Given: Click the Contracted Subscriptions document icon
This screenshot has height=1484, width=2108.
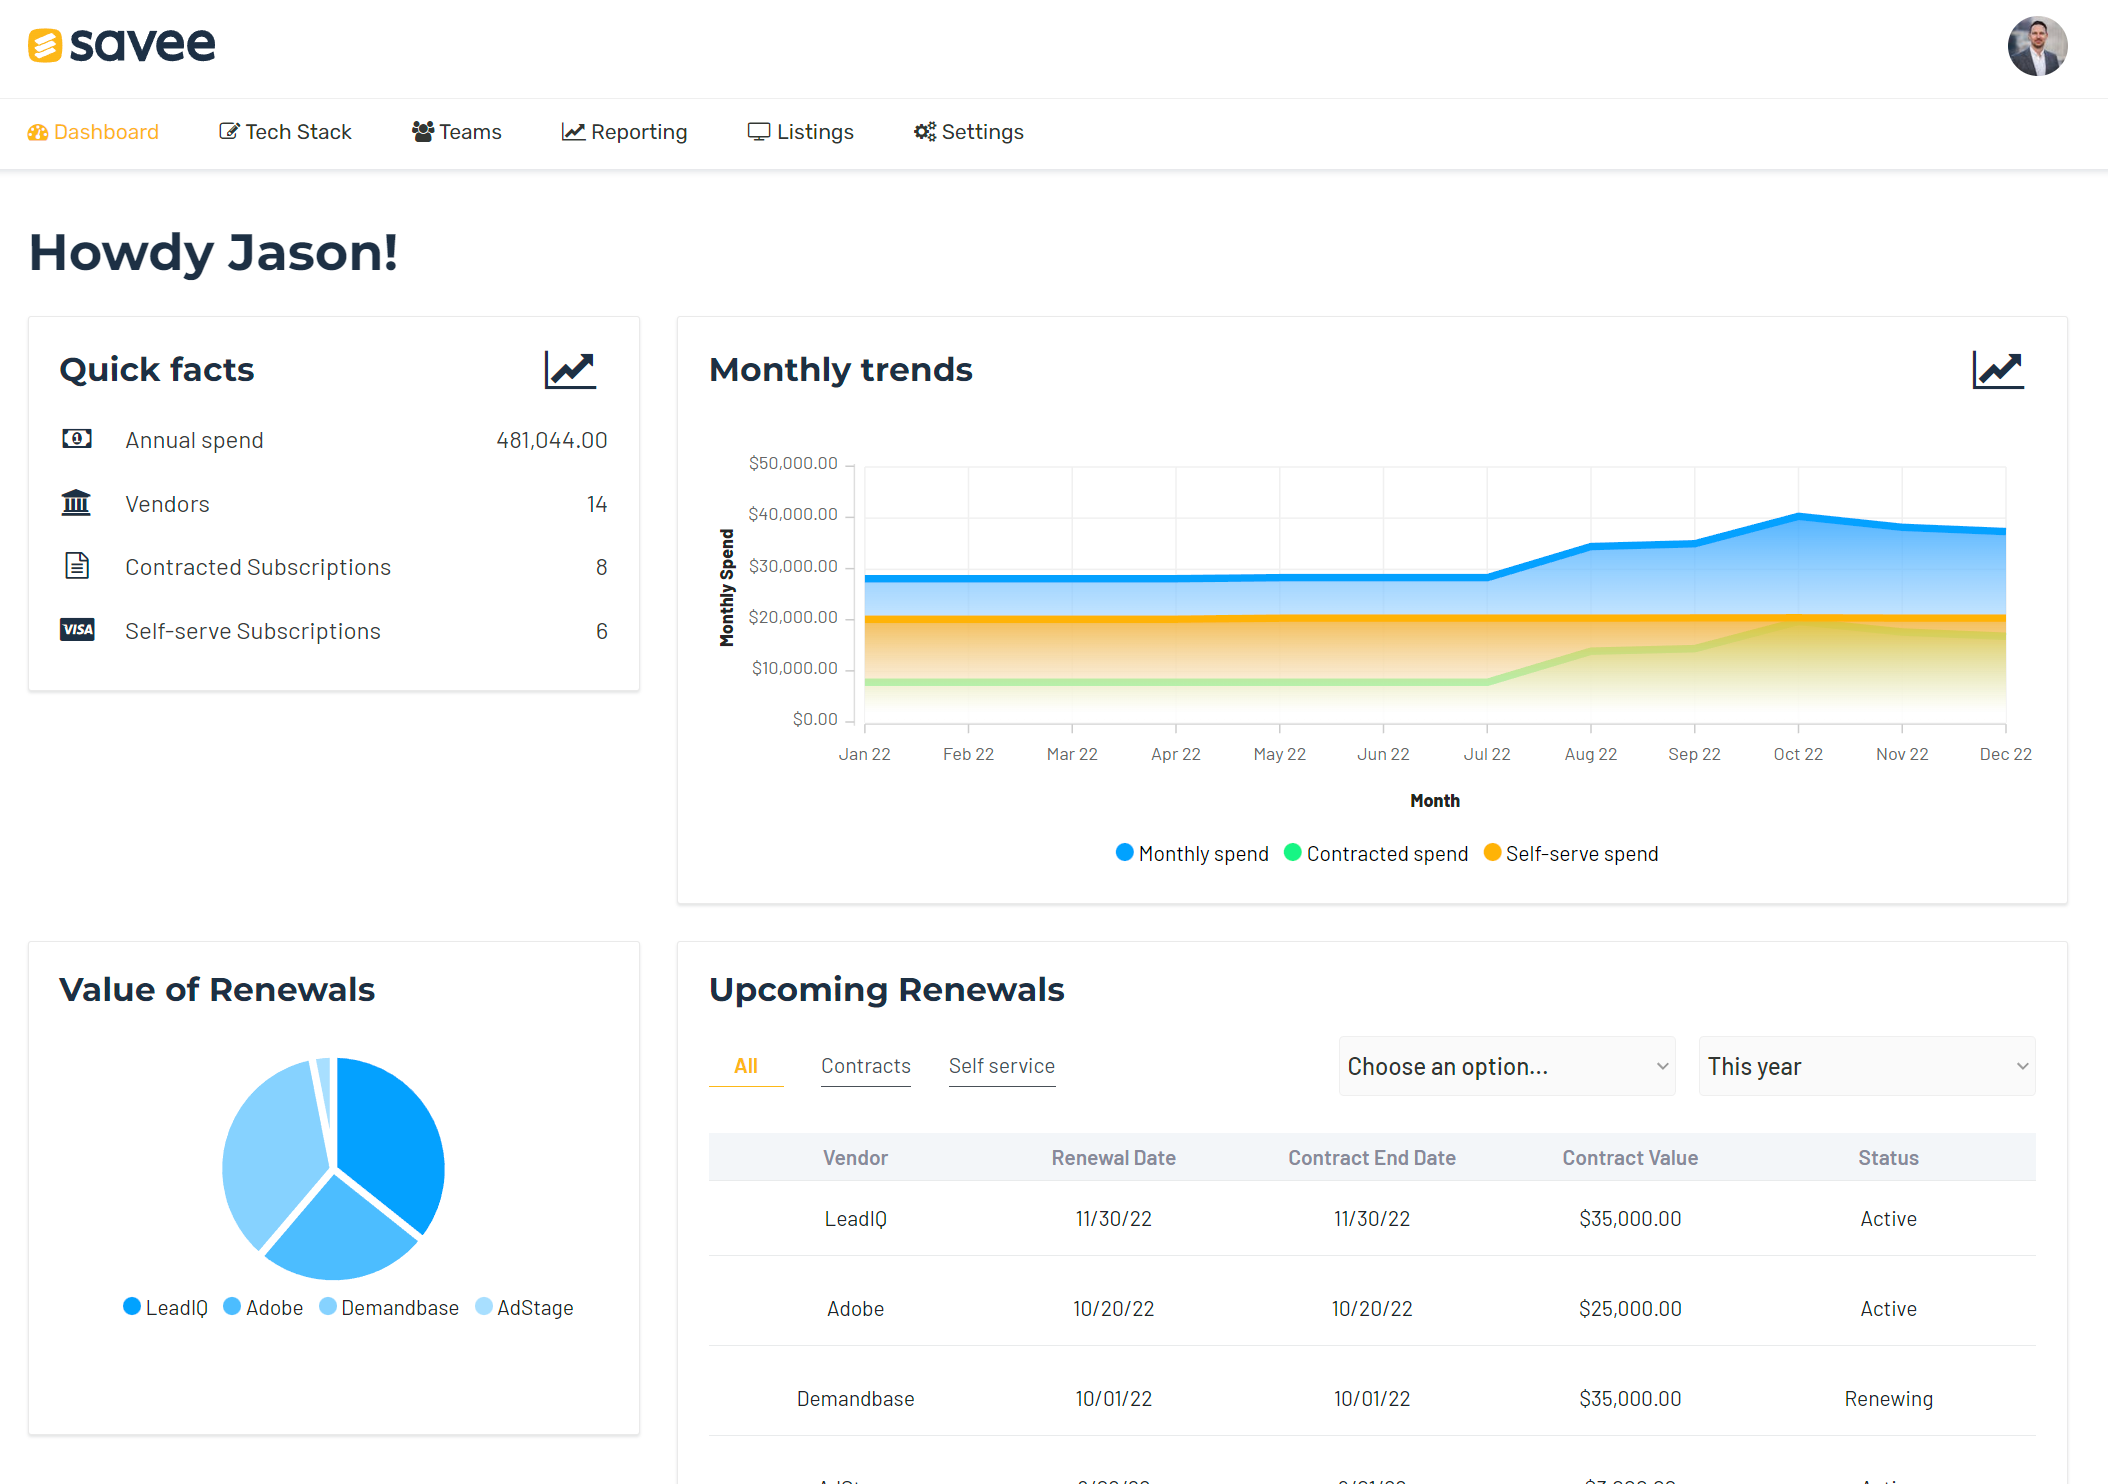Looking at the screenshot, I should point(77,566).
